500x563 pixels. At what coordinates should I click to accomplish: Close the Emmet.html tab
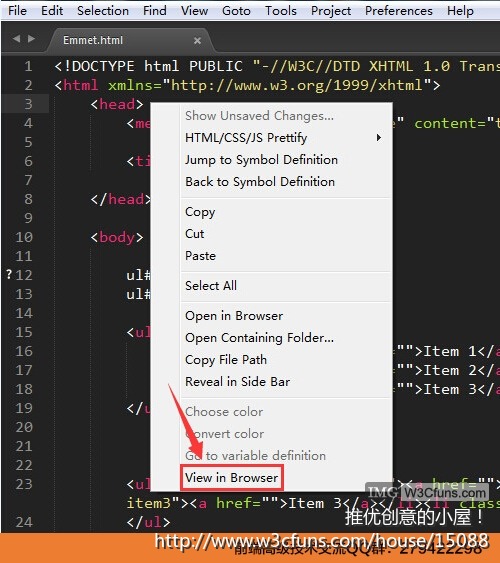click(197, 41)
